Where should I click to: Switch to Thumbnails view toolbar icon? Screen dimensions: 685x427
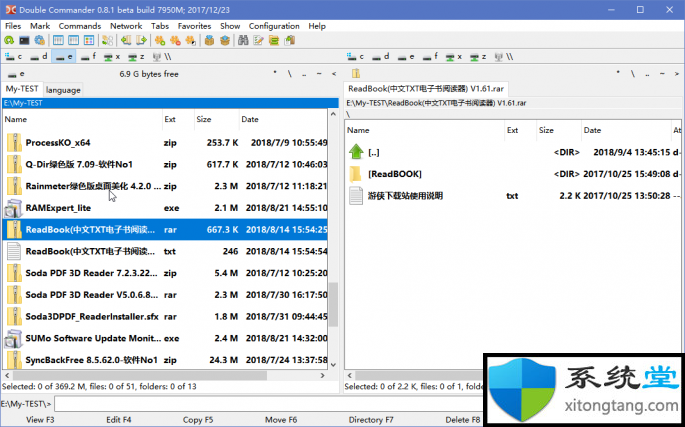tap(89, 41)
